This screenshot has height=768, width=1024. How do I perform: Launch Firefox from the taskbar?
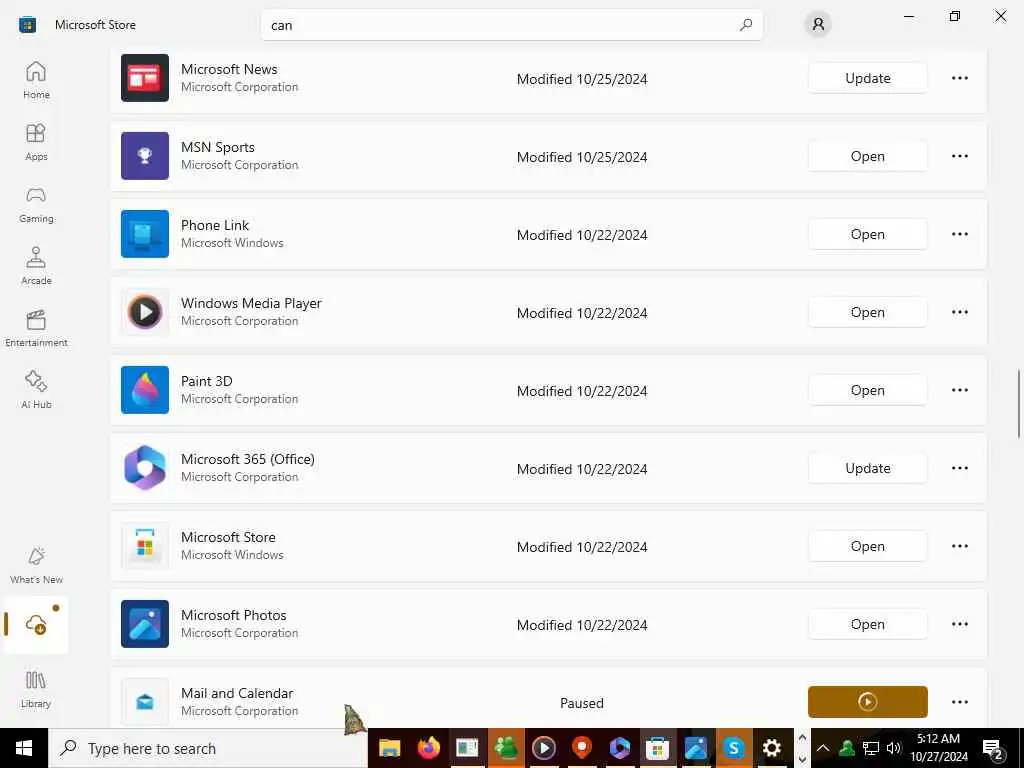tap(428, 748)
